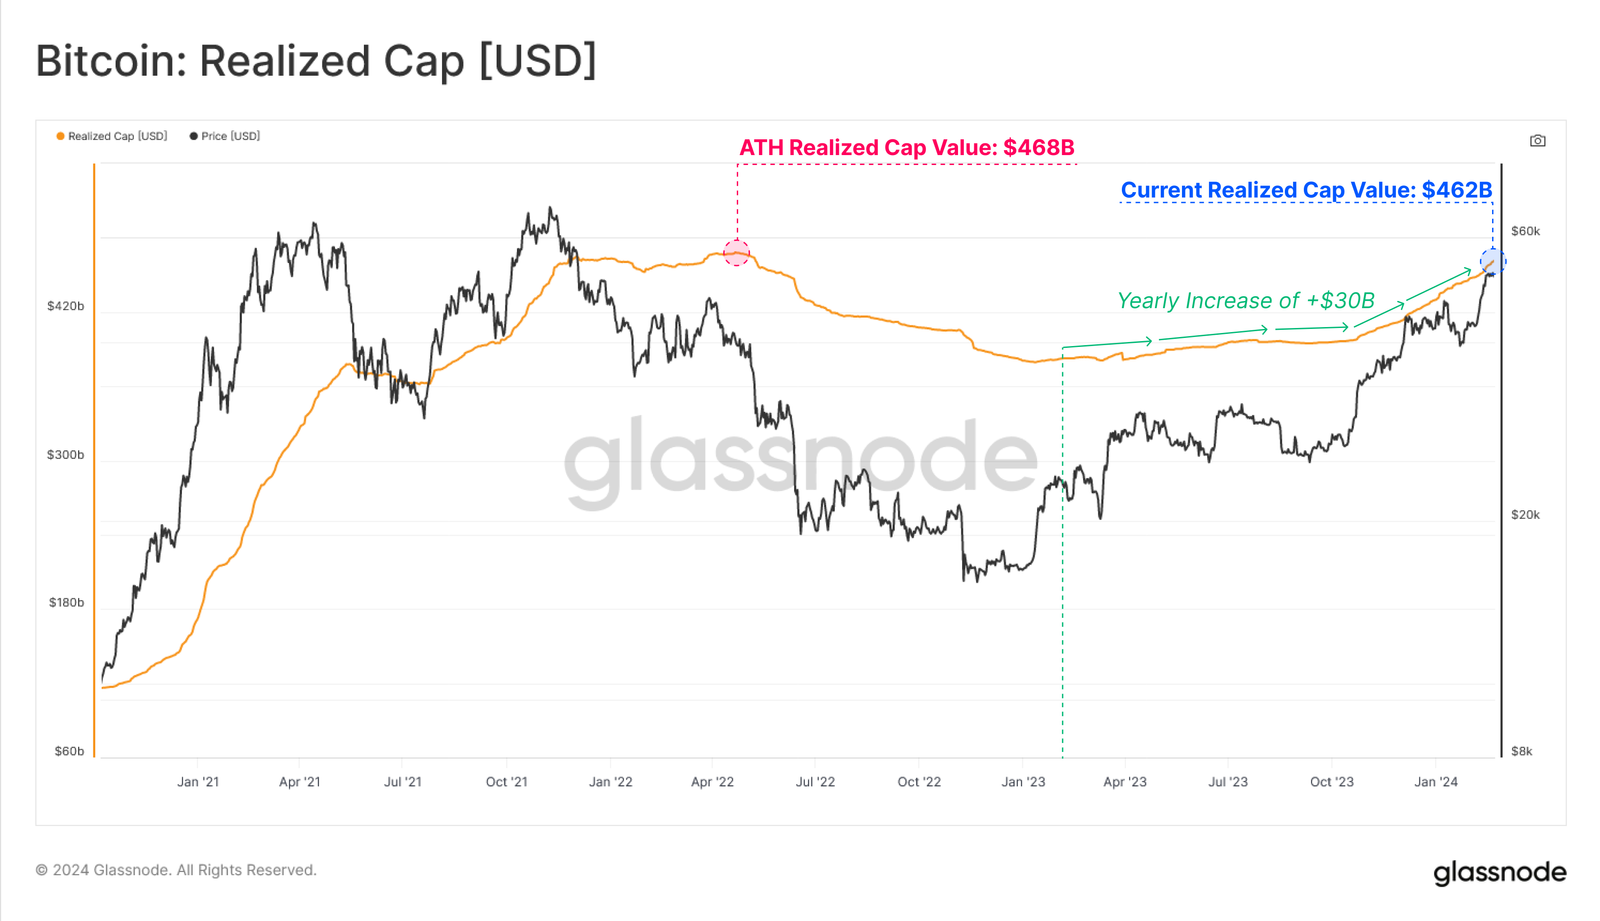
Task: Click the camera screenshot icon
Action: (1537, 141)
